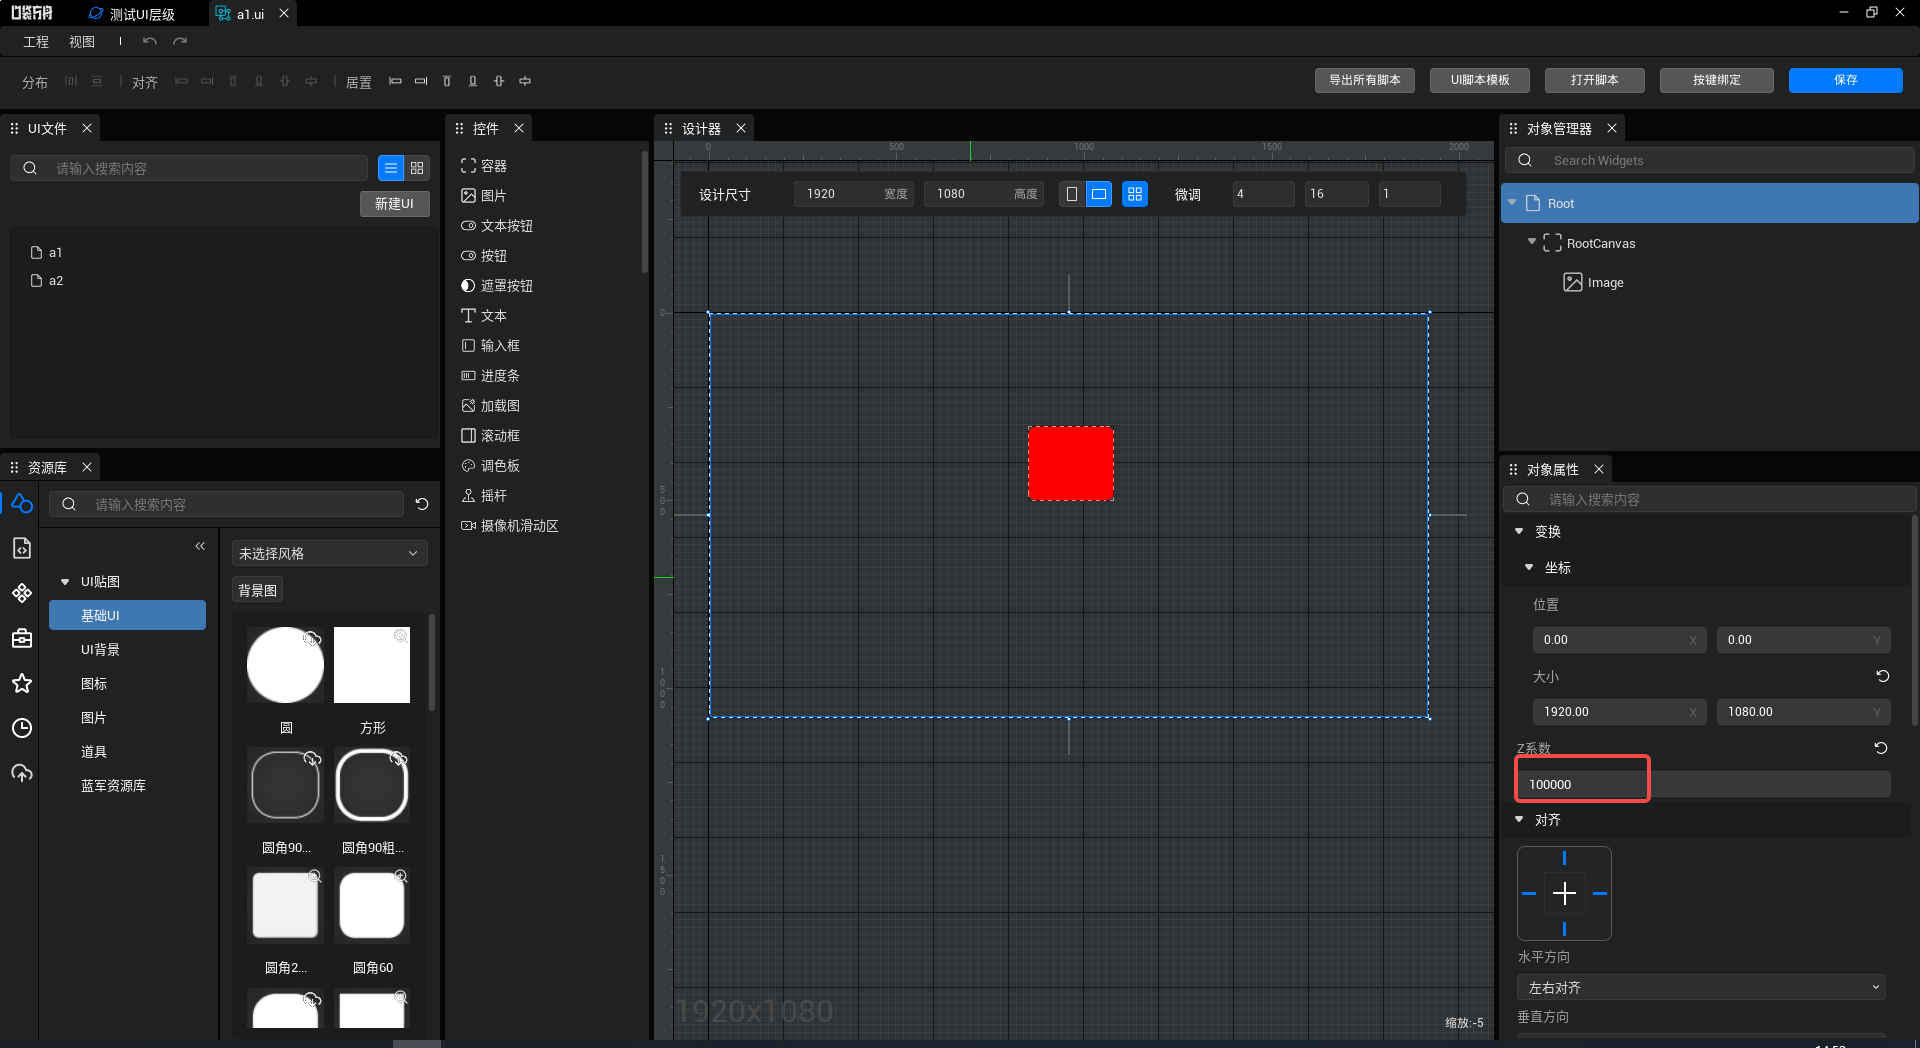
Task: Collapse the RootCanvas tree node
Action: 1532,242
